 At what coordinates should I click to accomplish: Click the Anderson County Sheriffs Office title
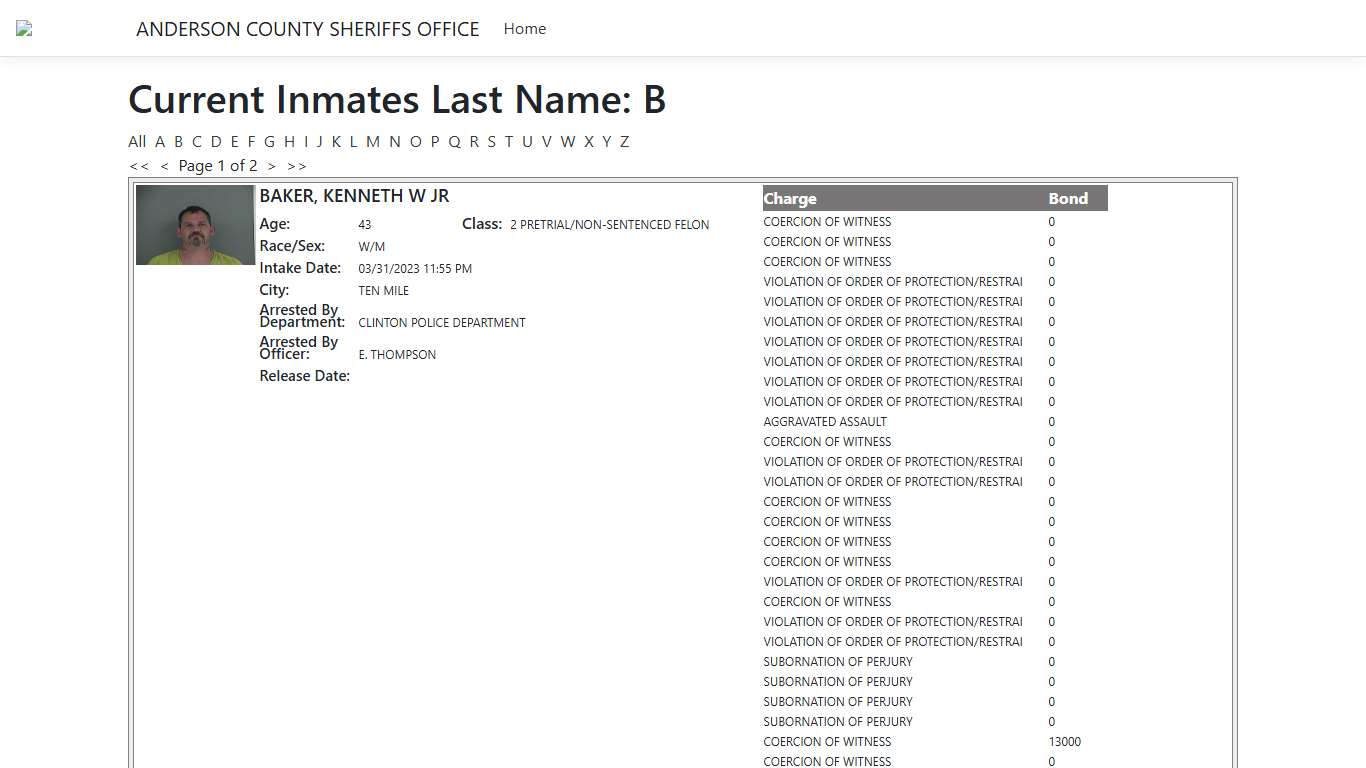coord(307,29)
